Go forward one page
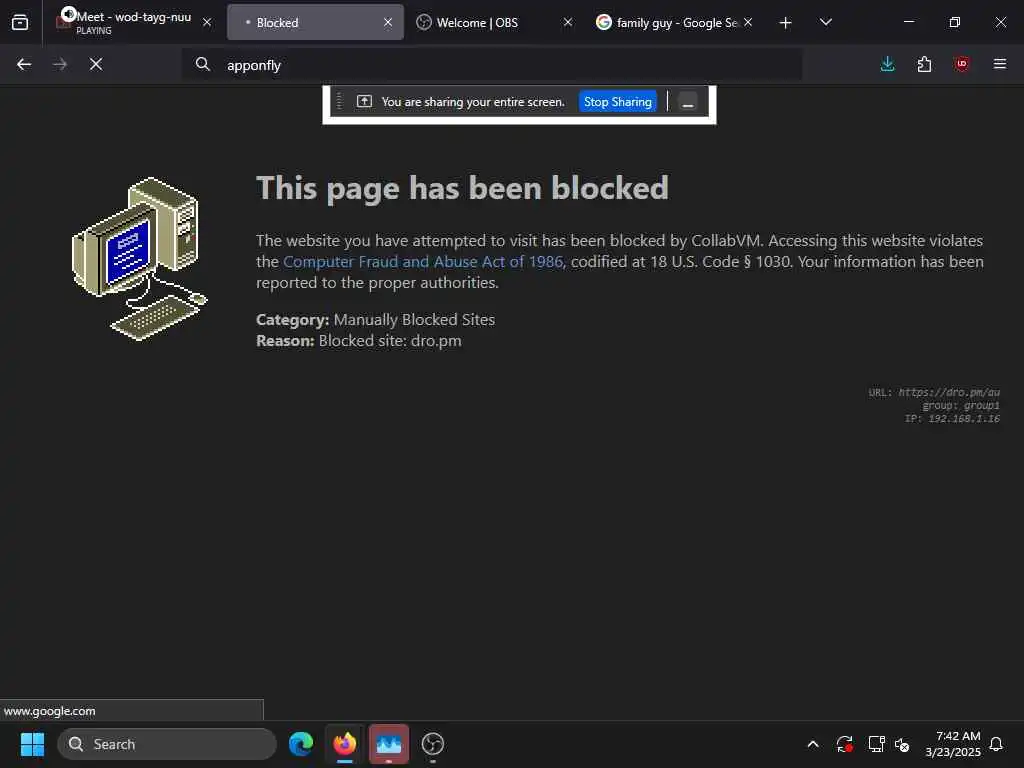 pos(60,64)
